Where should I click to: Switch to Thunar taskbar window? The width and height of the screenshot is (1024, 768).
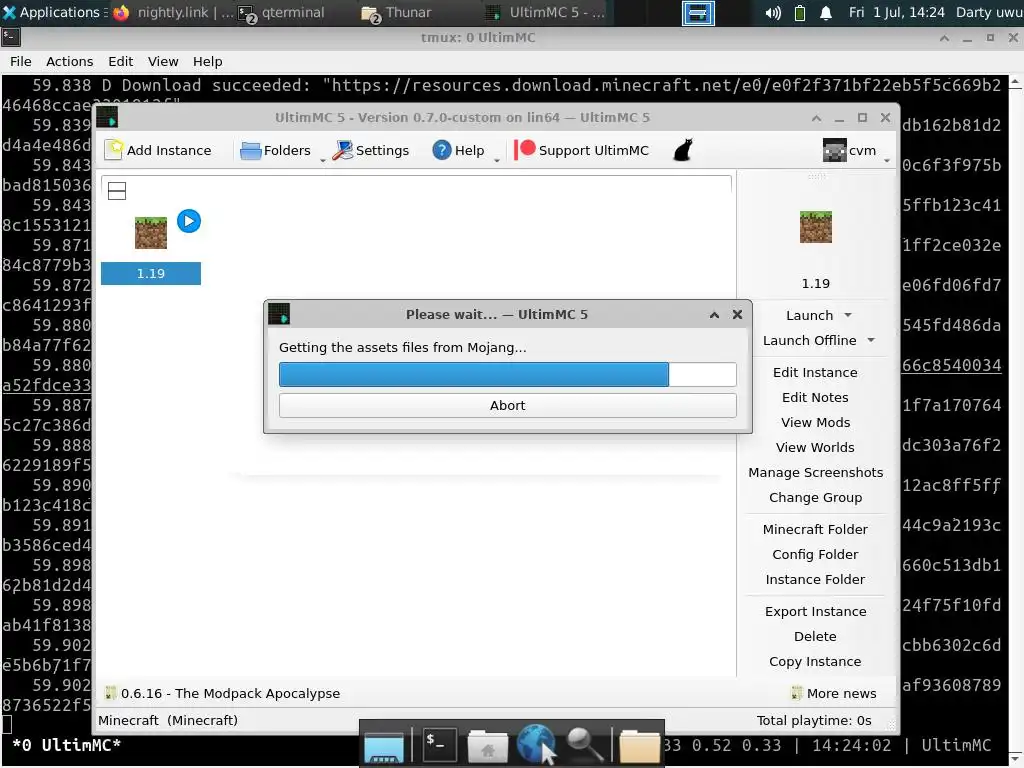pos(397,12)
